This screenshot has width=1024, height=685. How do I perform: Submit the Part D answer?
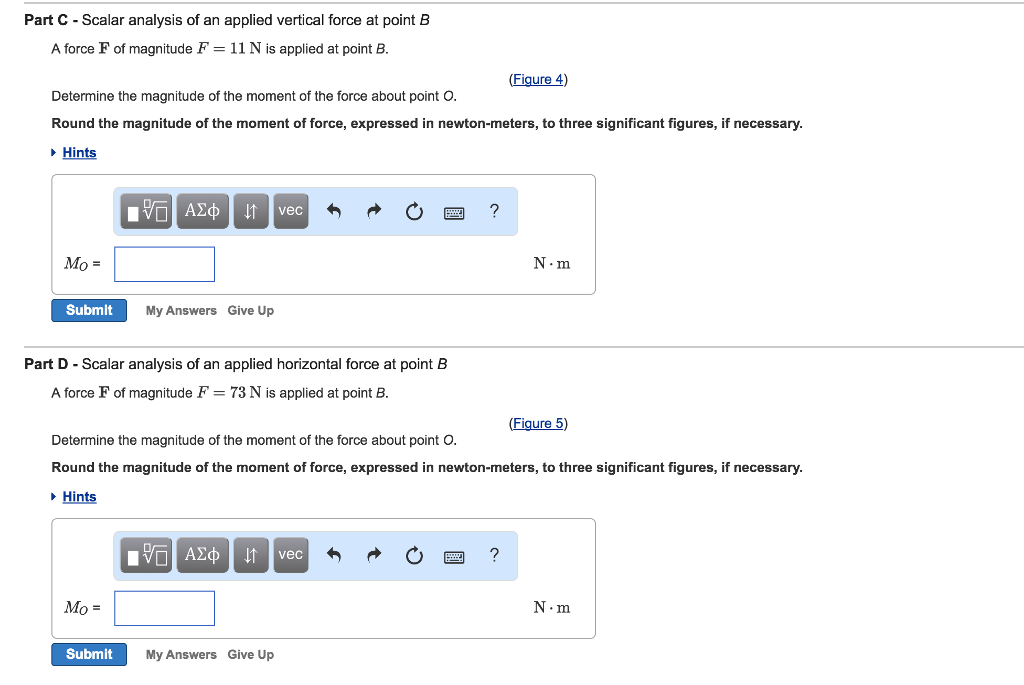88,654
